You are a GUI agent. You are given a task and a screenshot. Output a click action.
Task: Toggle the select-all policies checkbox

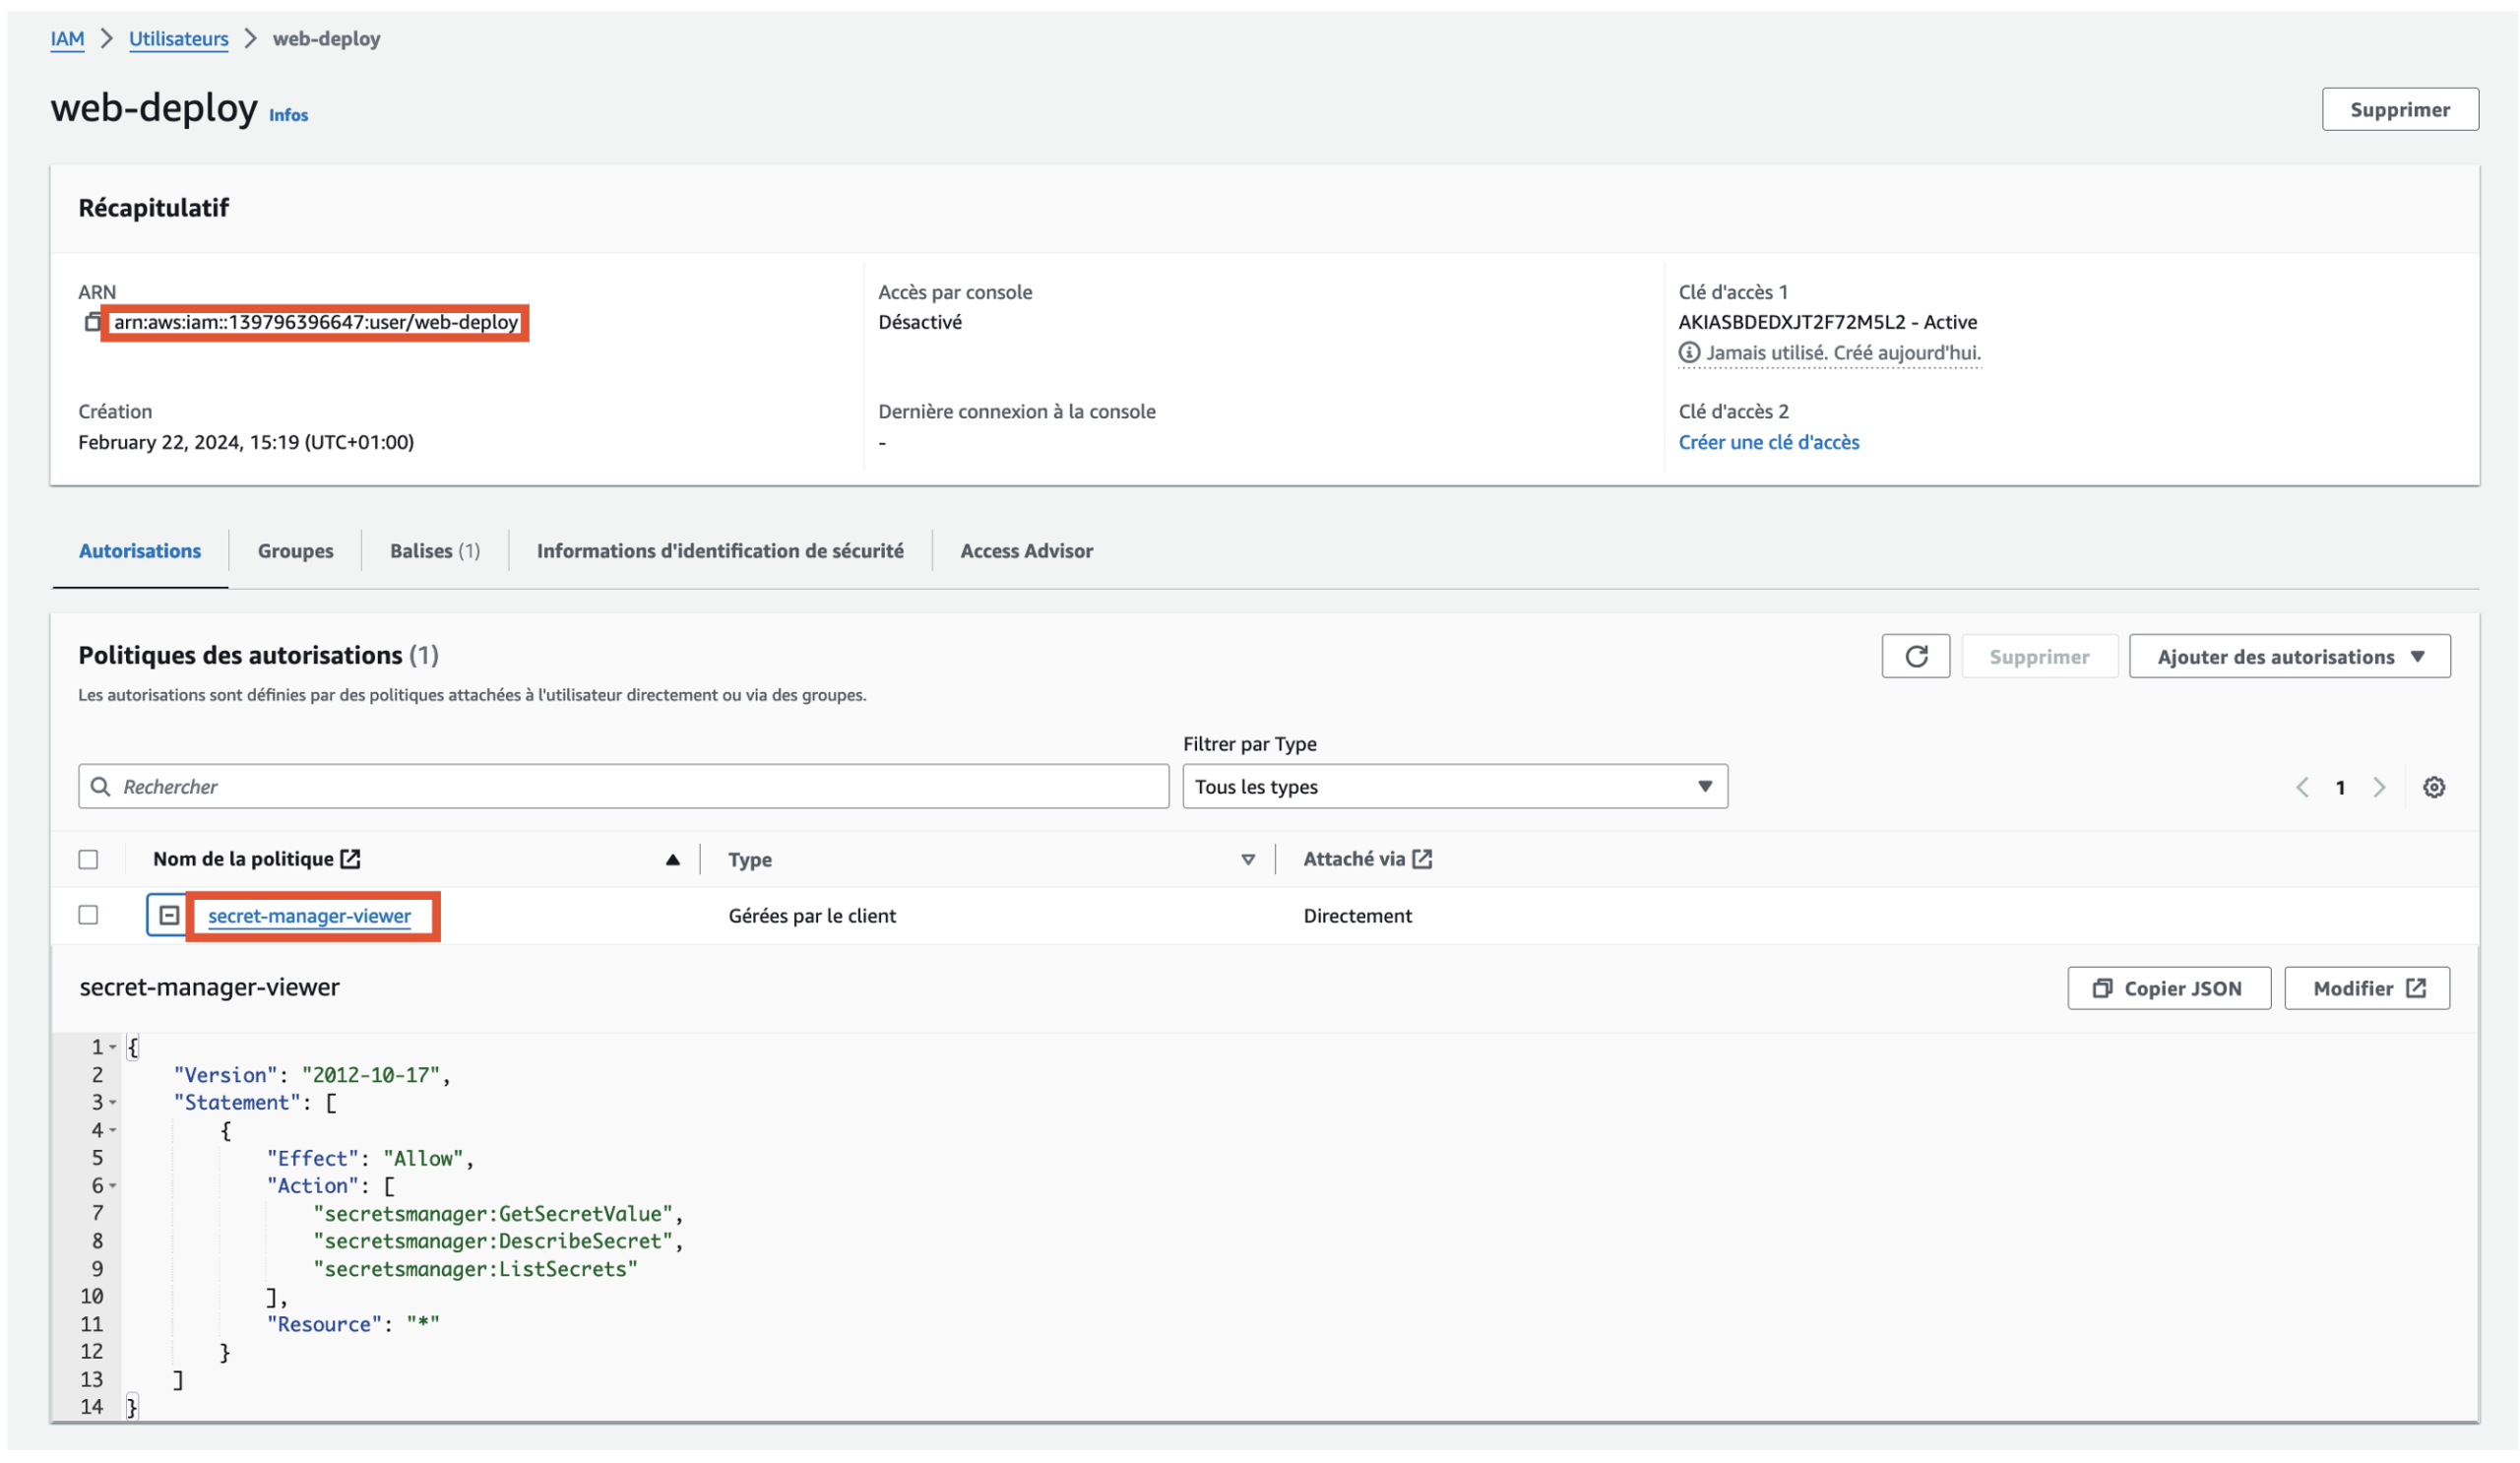tap(88, 859)
